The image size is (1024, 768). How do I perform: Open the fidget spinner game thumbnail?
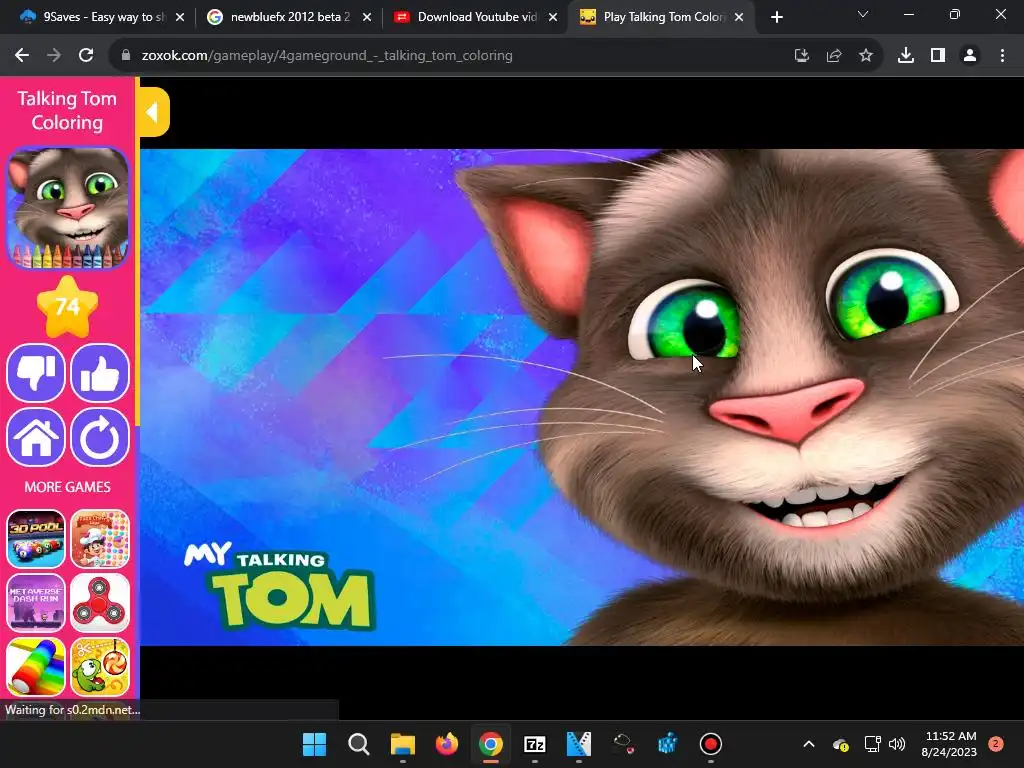pyautogui.click(x=100, y=603)
